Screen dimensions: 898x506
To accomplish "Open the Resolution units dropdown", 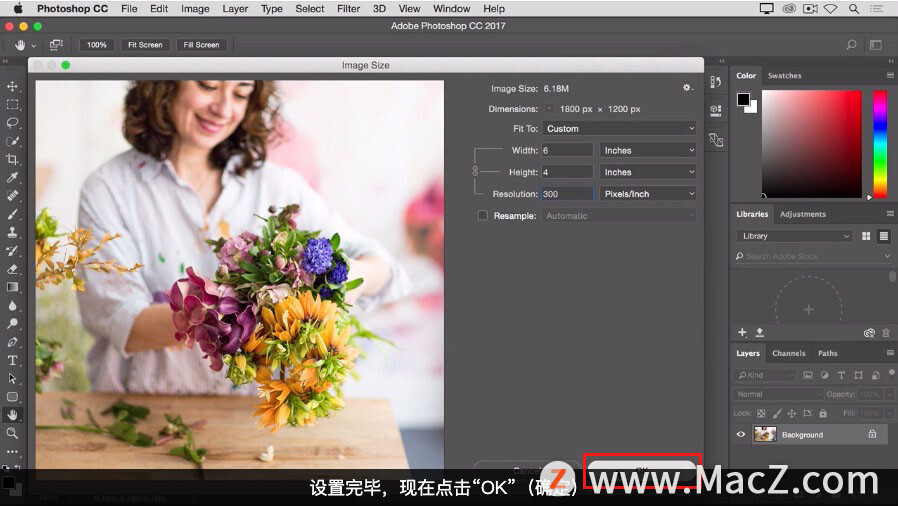I will [x=648, y=193].
